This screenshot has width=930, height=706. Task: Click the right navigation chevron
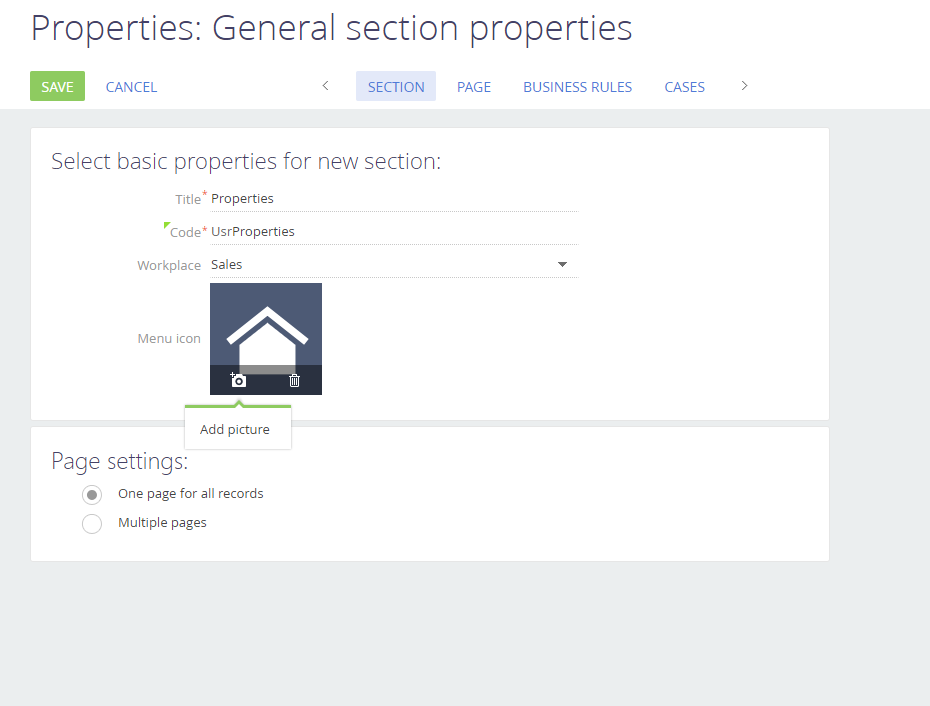[744, 86]
